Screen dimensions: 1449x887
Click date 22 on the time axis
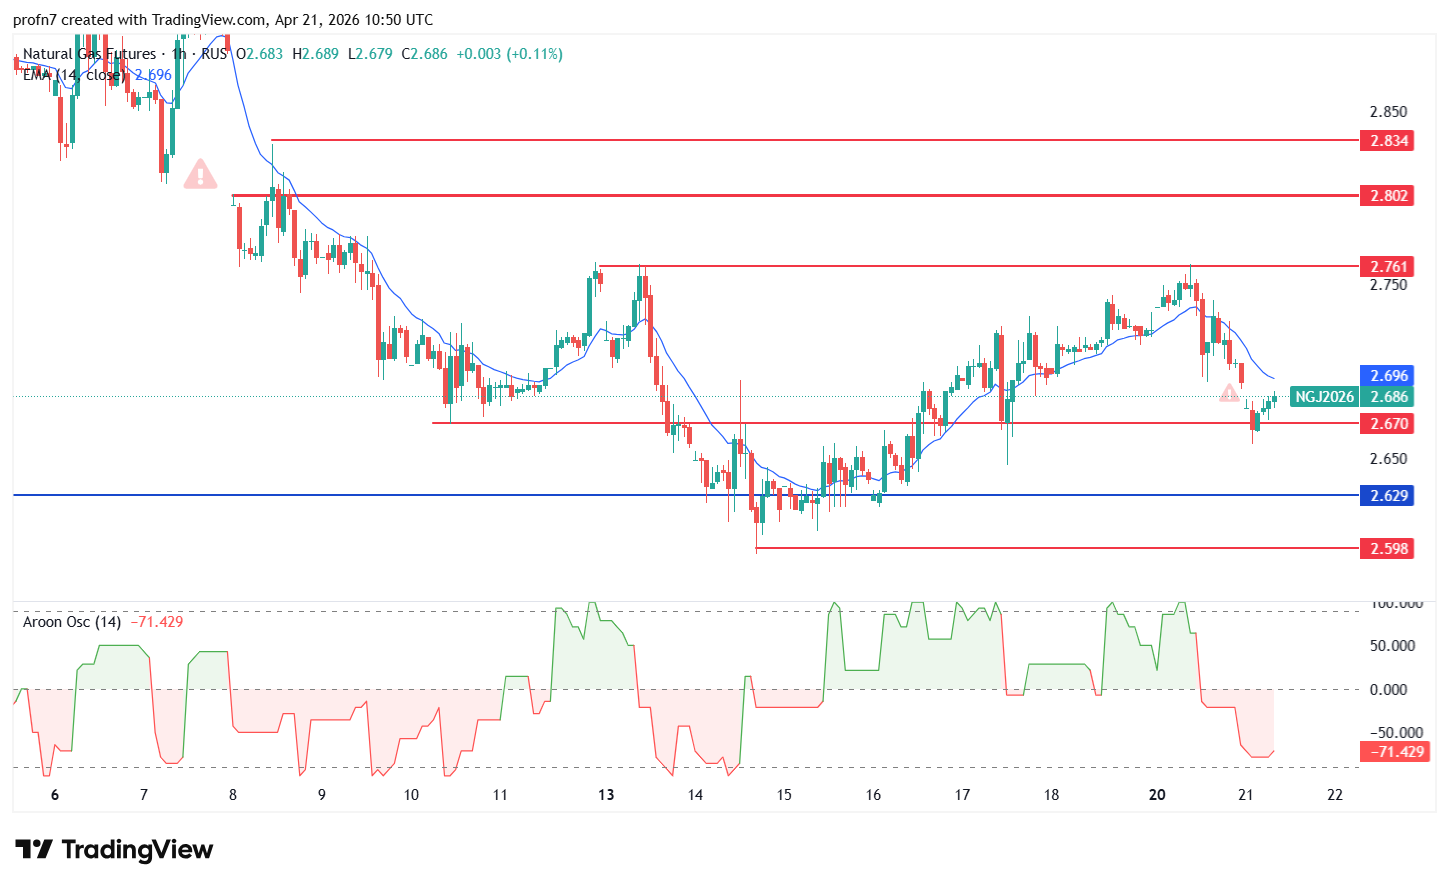coord(1334,795)
